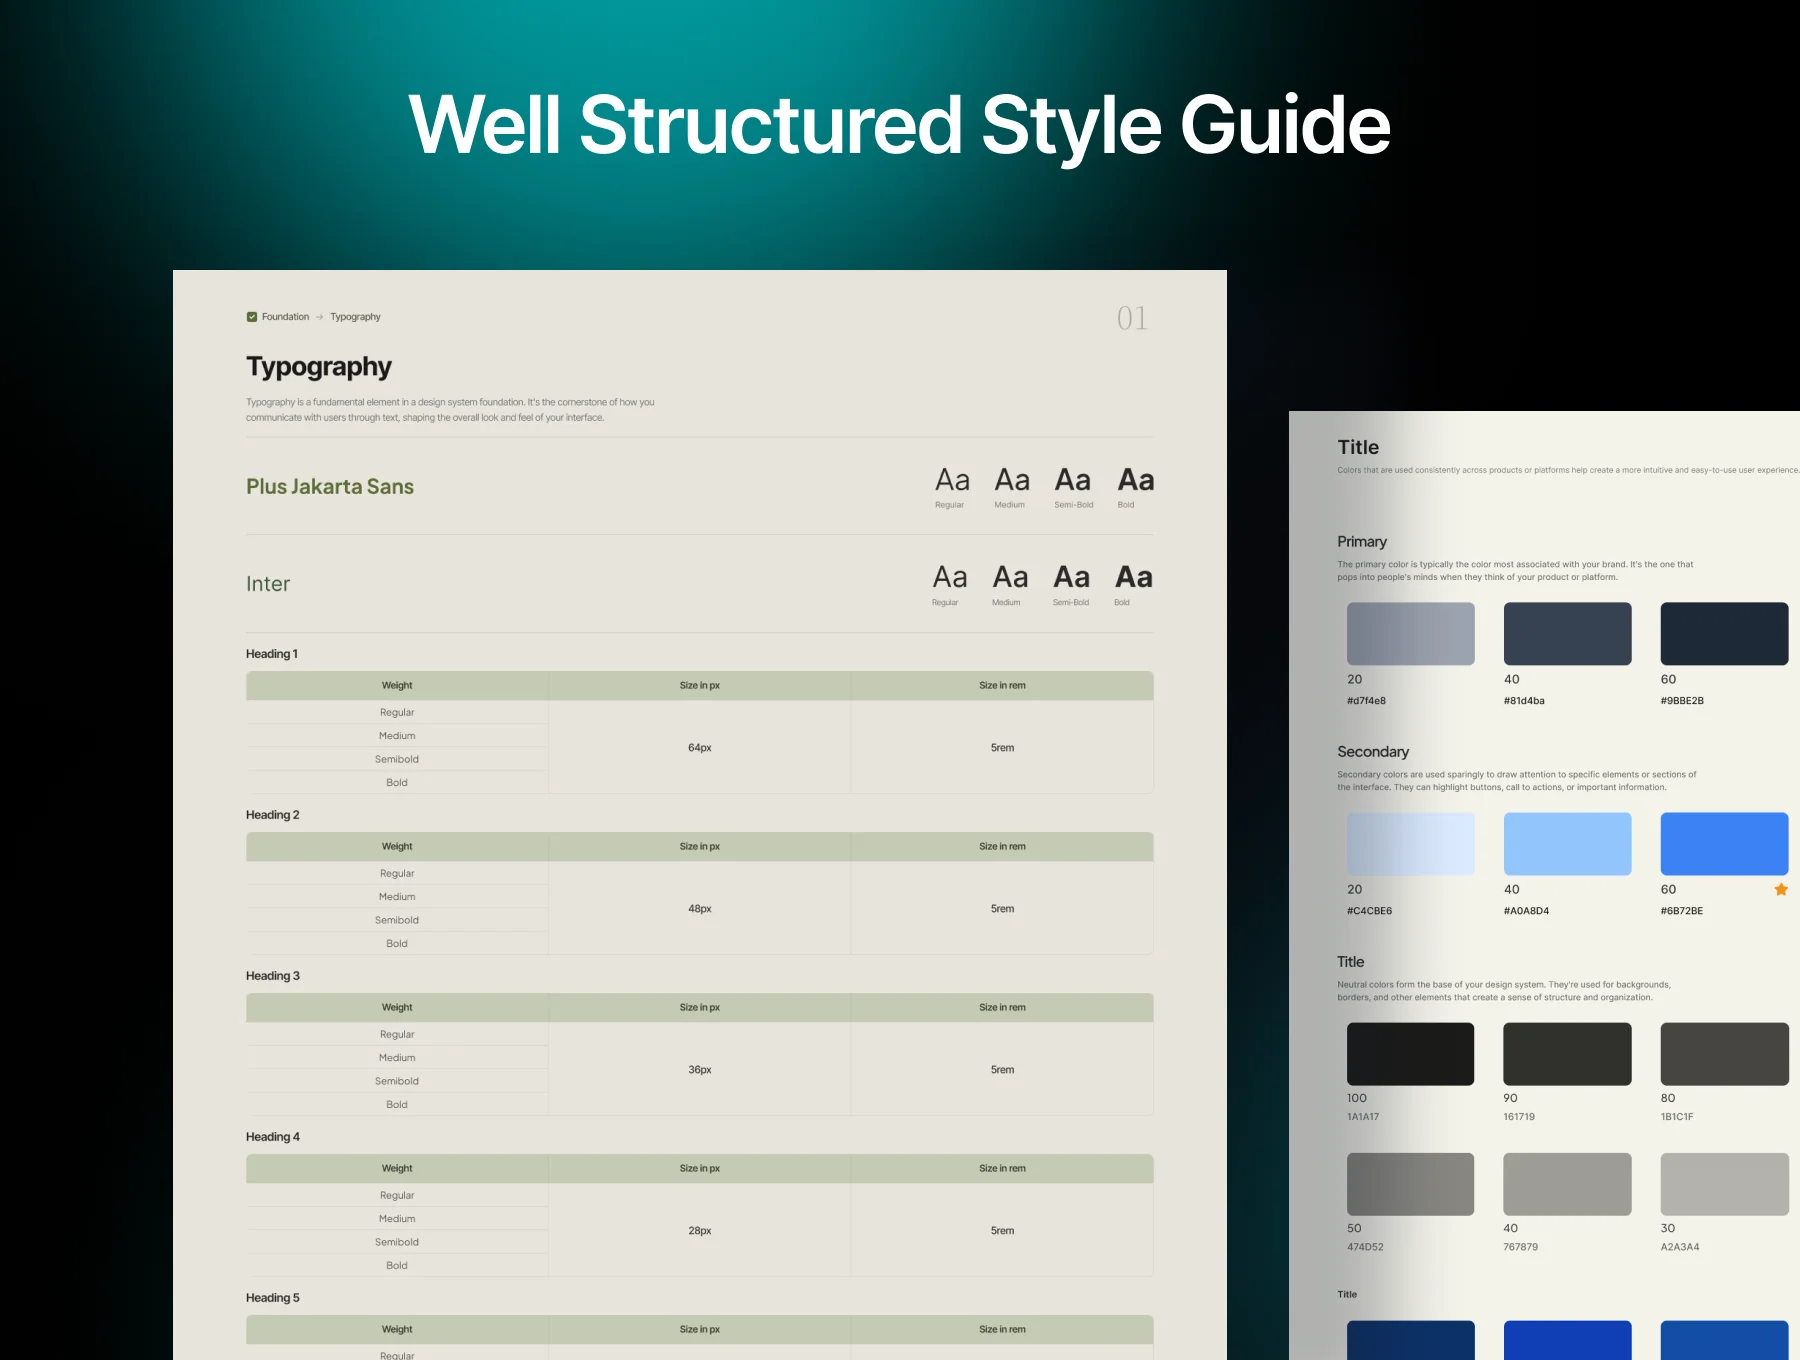Click Size in px header in Heading 1 table
1800x1360 pixels.
click(x=700, y=686)
